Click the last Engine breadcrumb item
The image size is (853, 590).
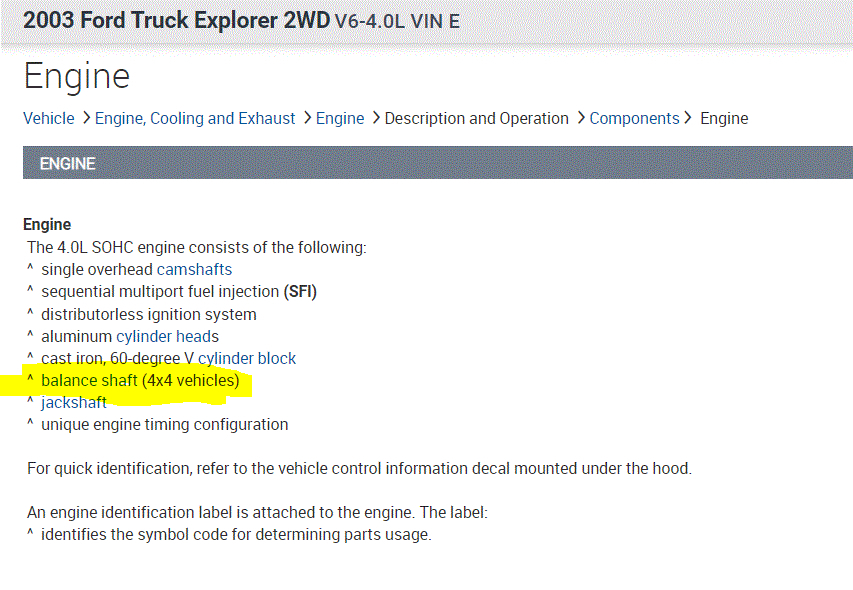pyautogui.click(x=724, y=118)
